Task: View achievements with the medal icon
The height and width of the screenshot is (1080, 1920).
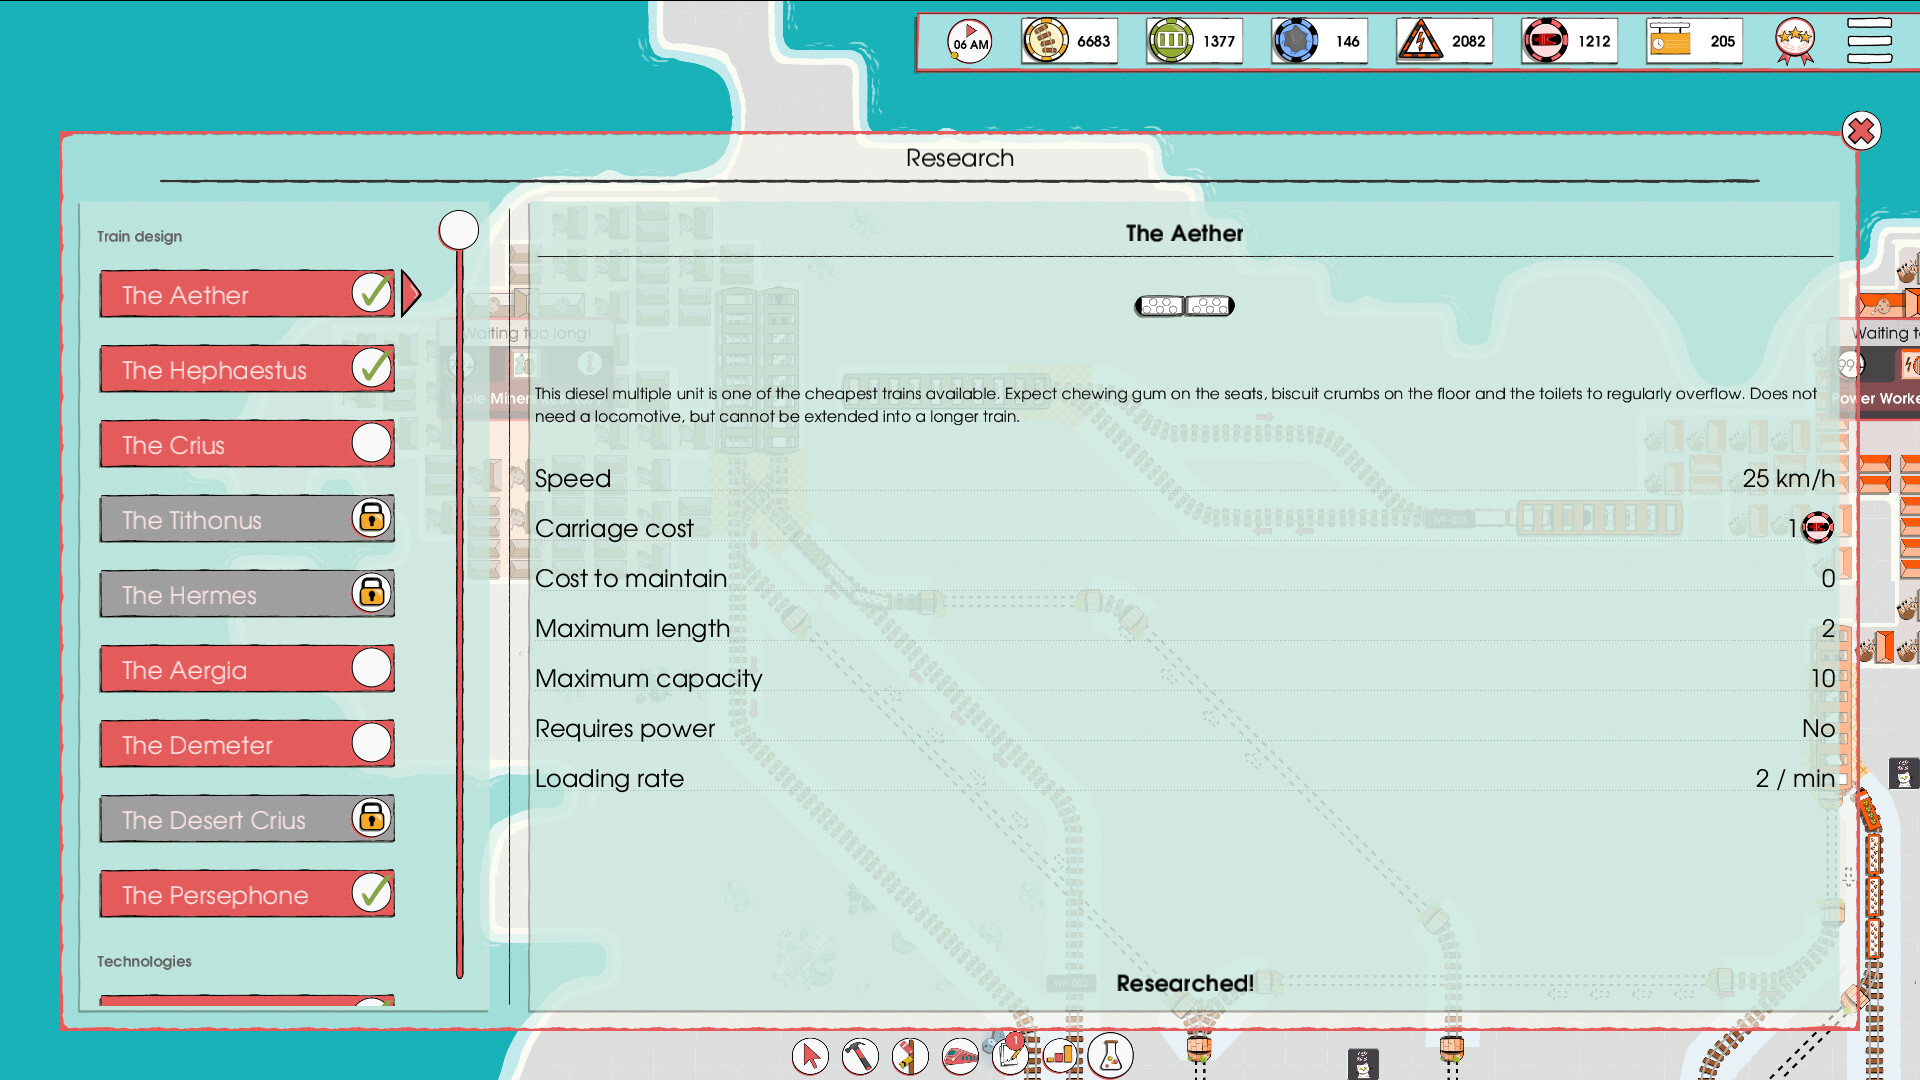Action: (1794, 42)
